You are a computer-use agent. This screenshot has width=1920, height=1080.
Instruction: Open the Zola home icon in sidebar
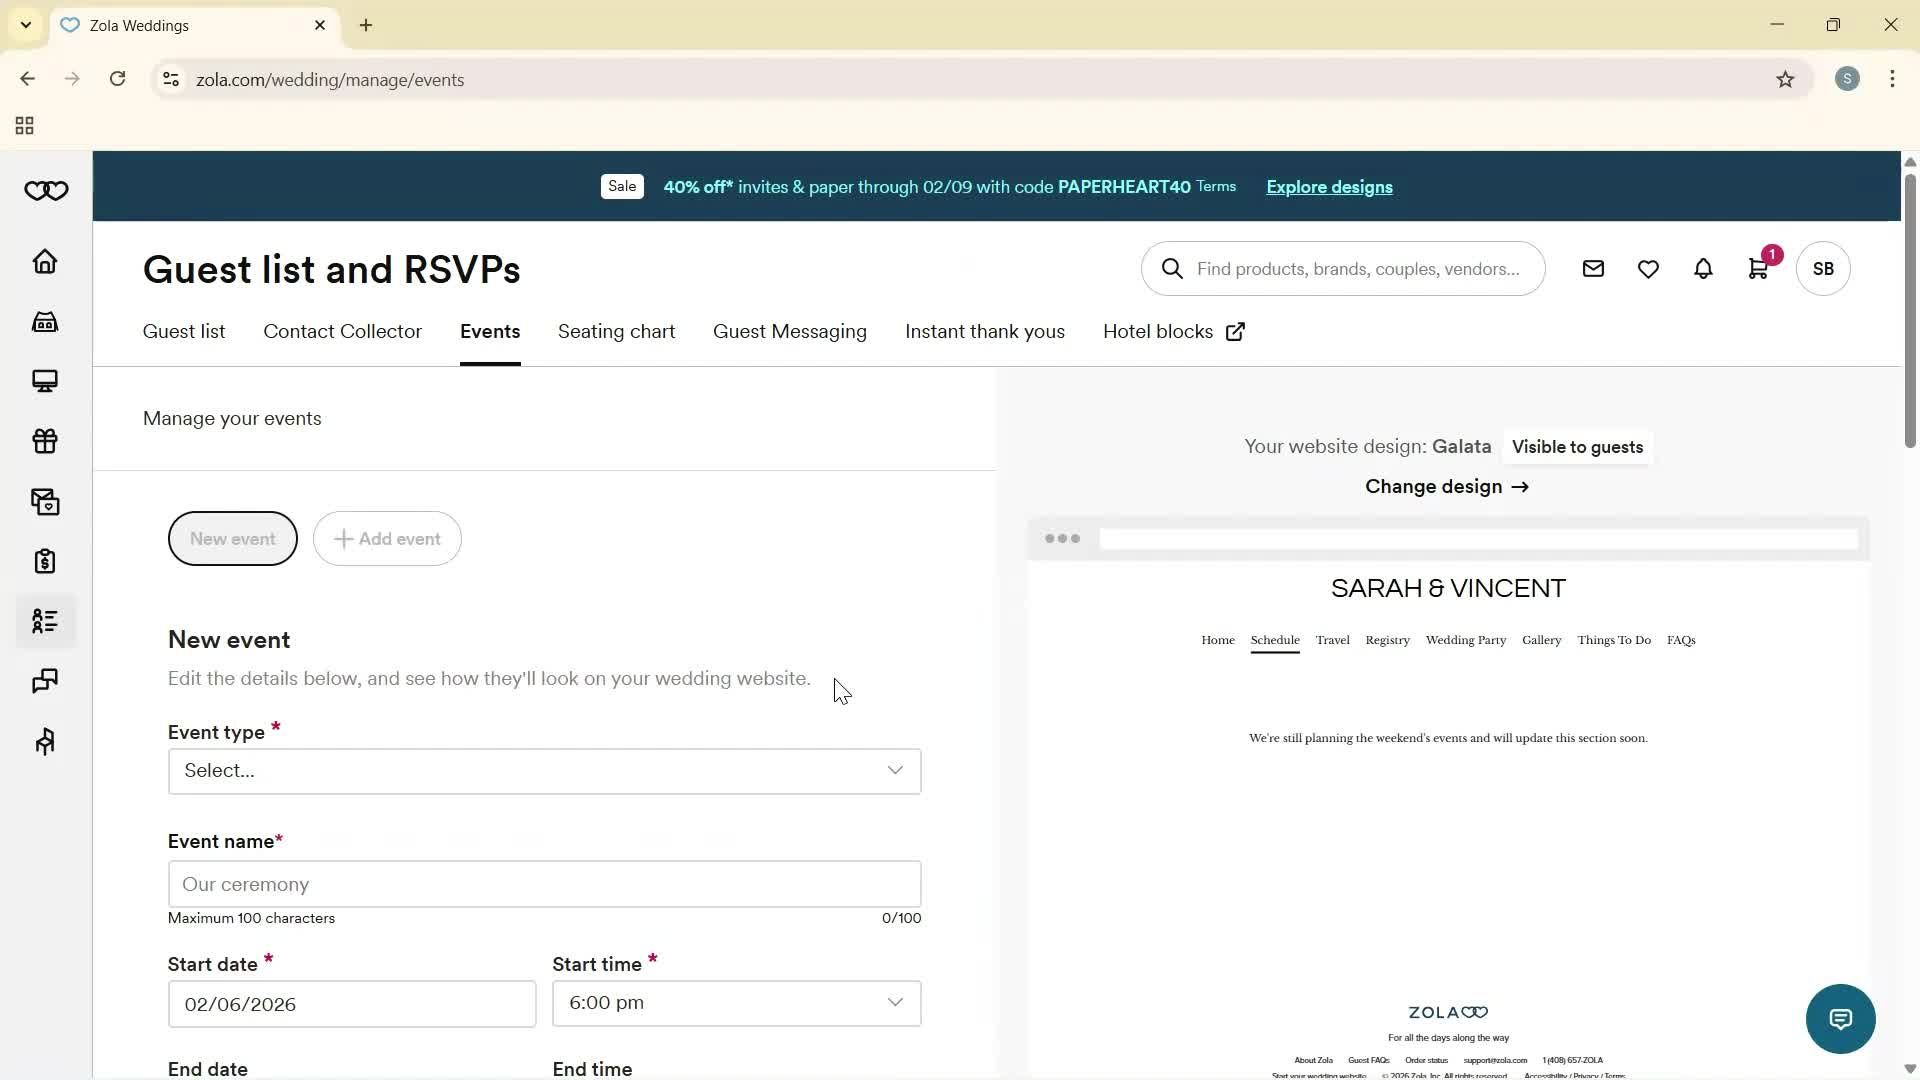click(45, 261)
